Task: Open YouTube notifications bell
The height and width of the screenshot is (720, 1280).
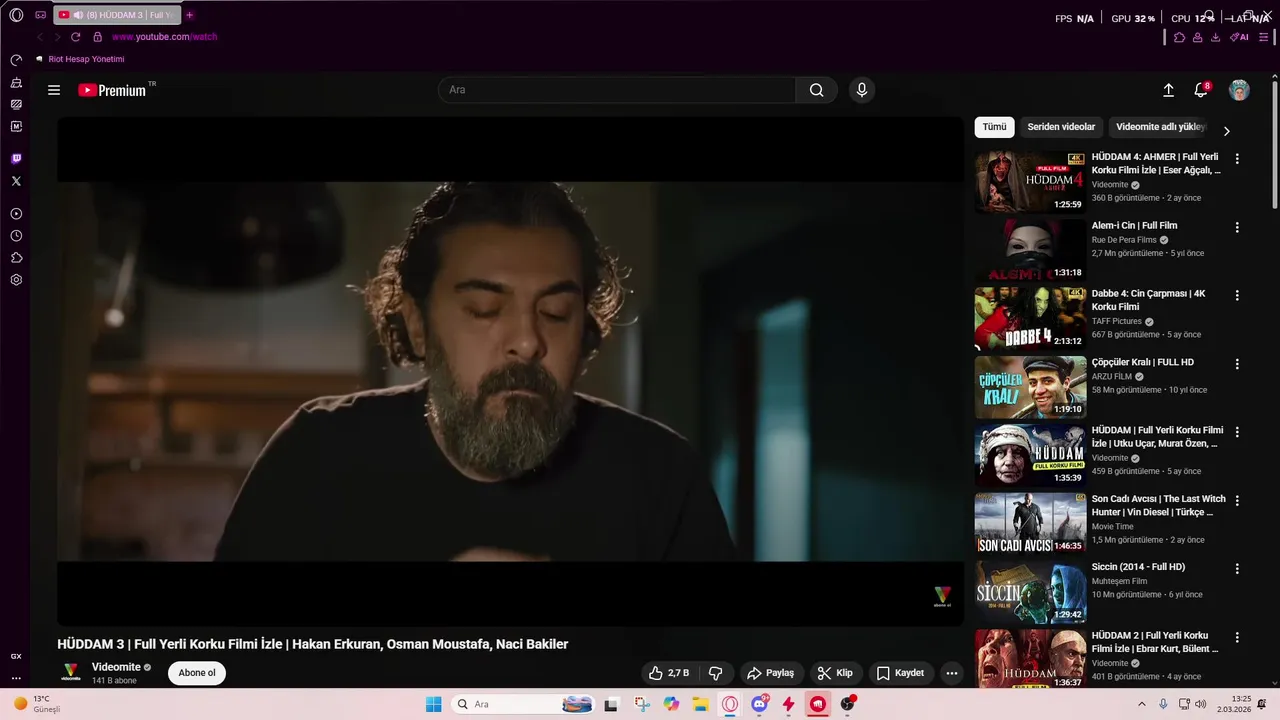Action: 1201,90
